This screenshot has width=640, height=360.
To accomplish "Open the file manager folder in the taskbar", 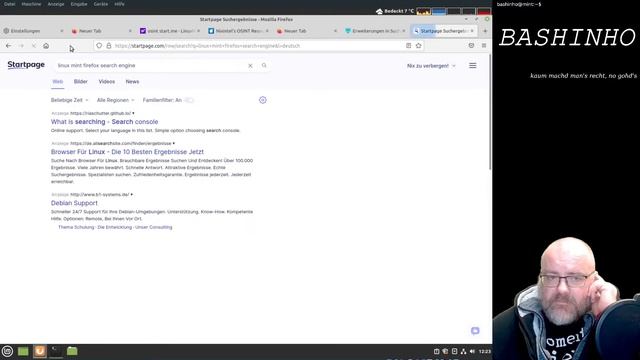I will 72,351.
